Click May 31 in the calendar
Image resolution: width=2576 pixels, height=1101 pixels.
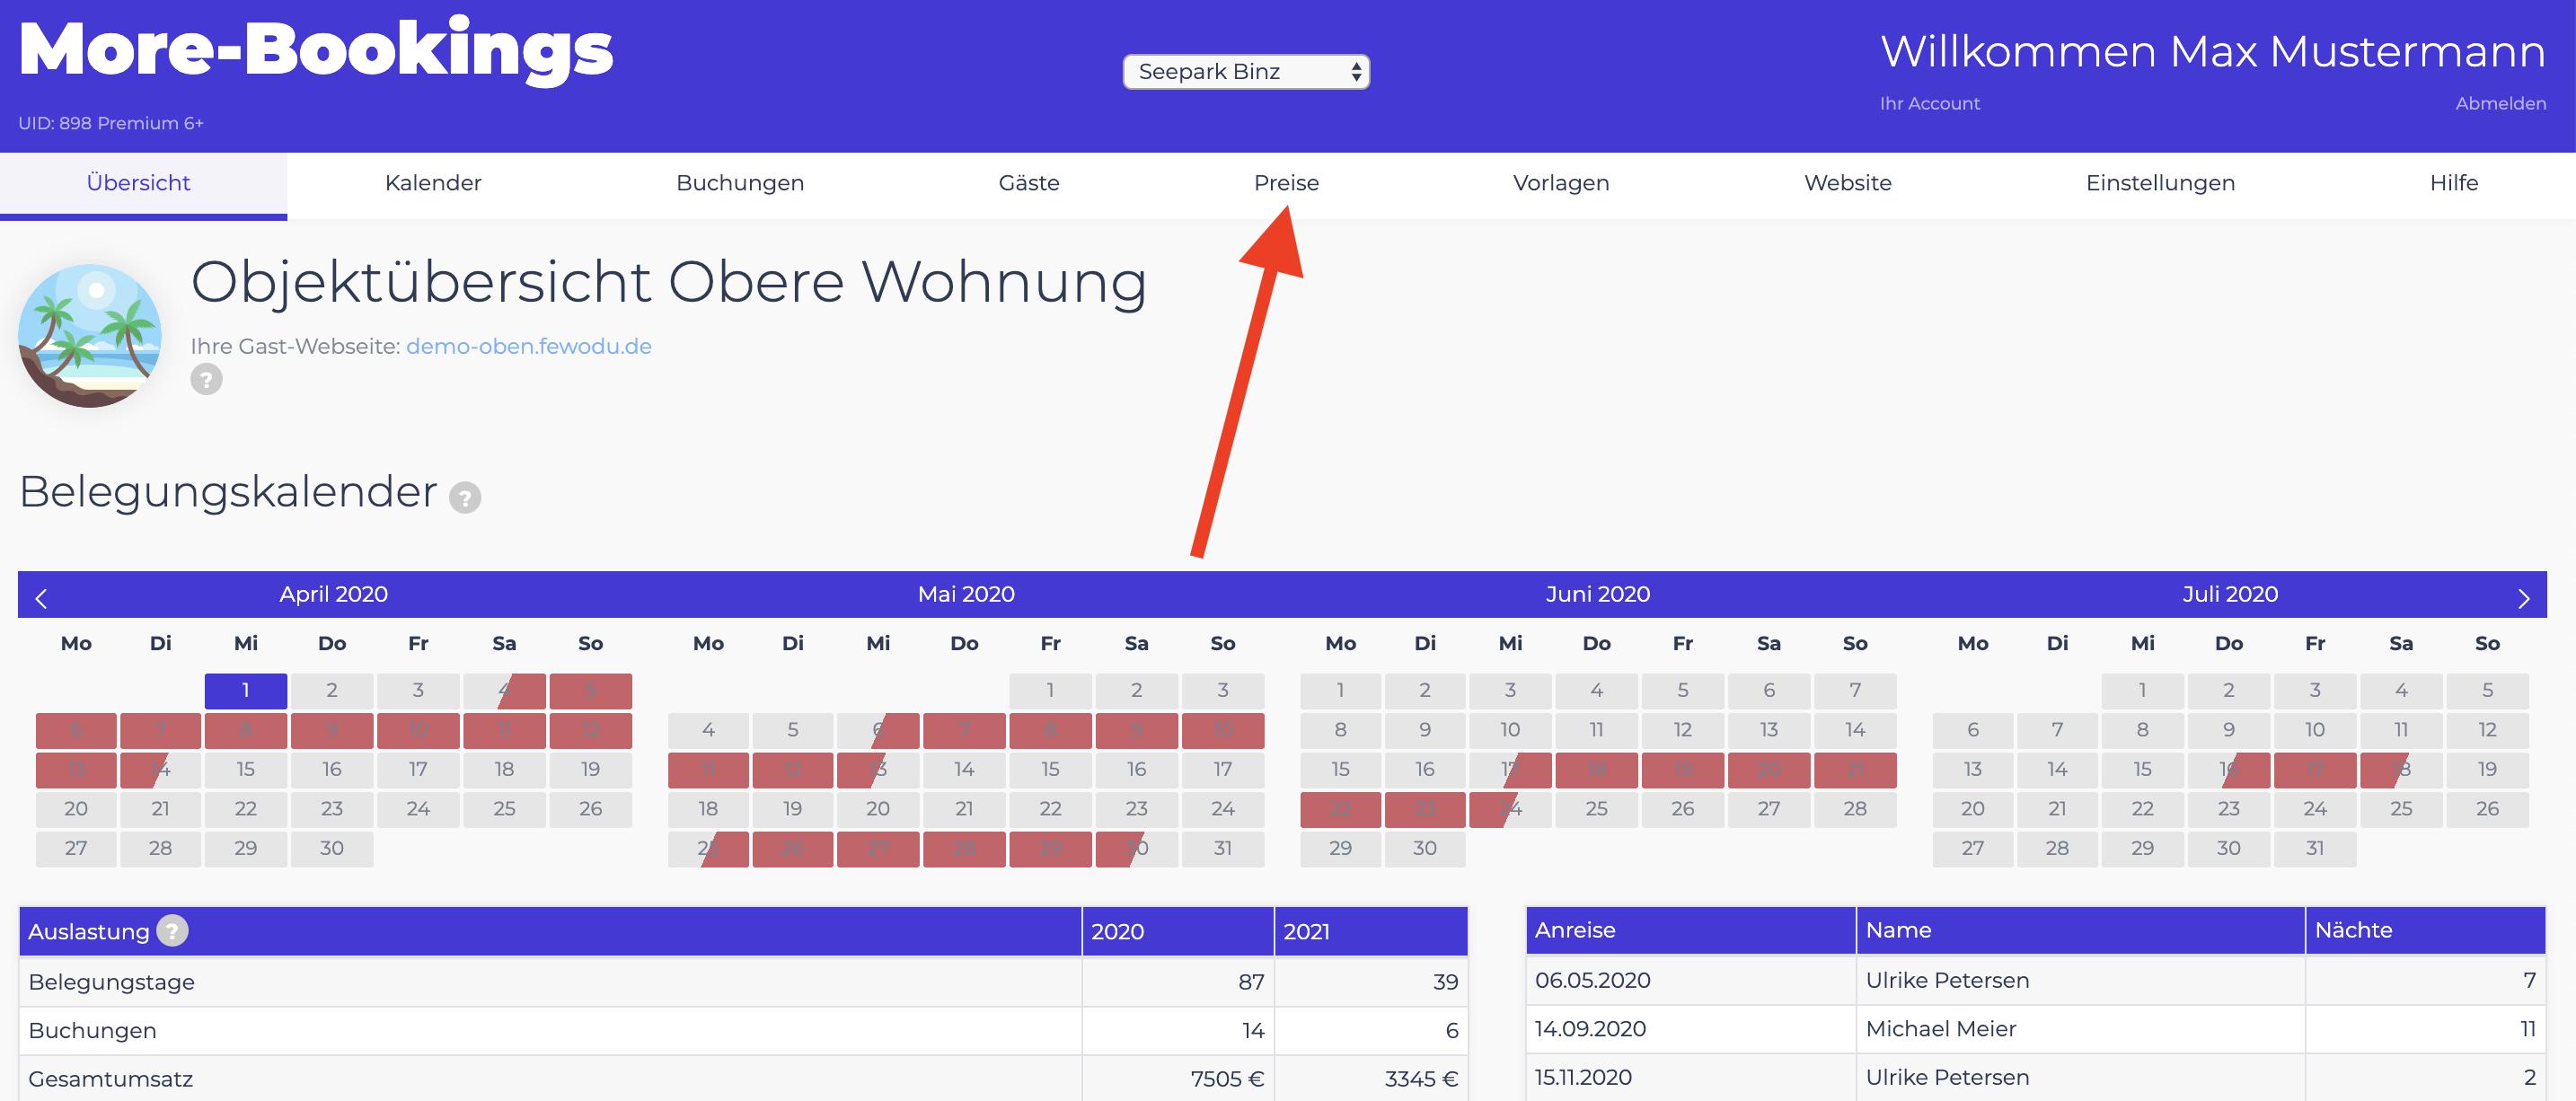coord(1222,848)
